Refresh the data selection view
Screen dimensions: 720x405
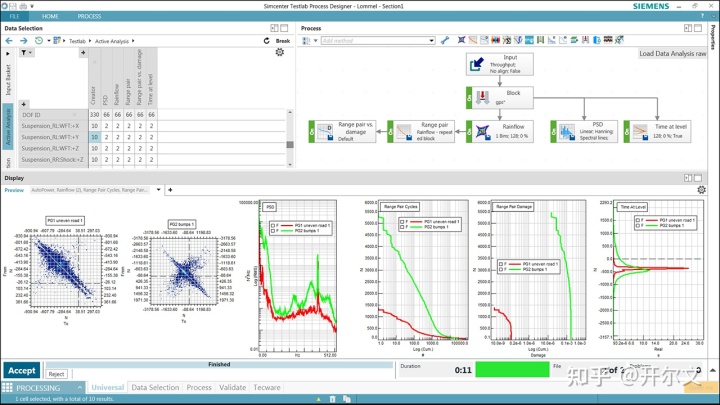click(x=266, y=41)
